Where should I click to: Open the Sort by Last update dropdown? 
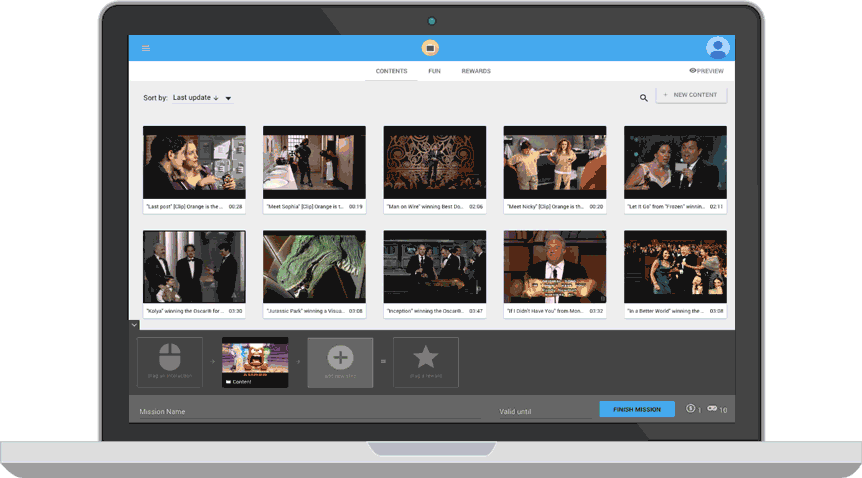[202, 98]
